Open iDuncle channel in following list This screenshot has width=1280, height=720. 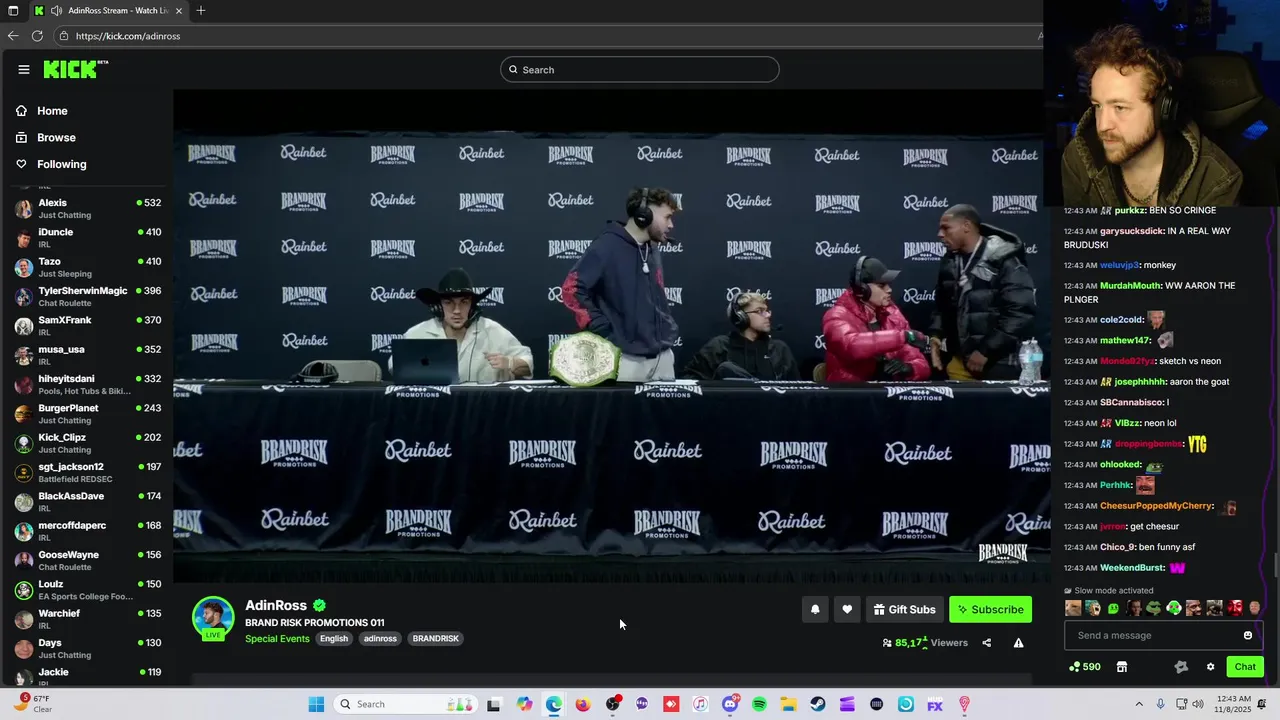pos(88,238)
